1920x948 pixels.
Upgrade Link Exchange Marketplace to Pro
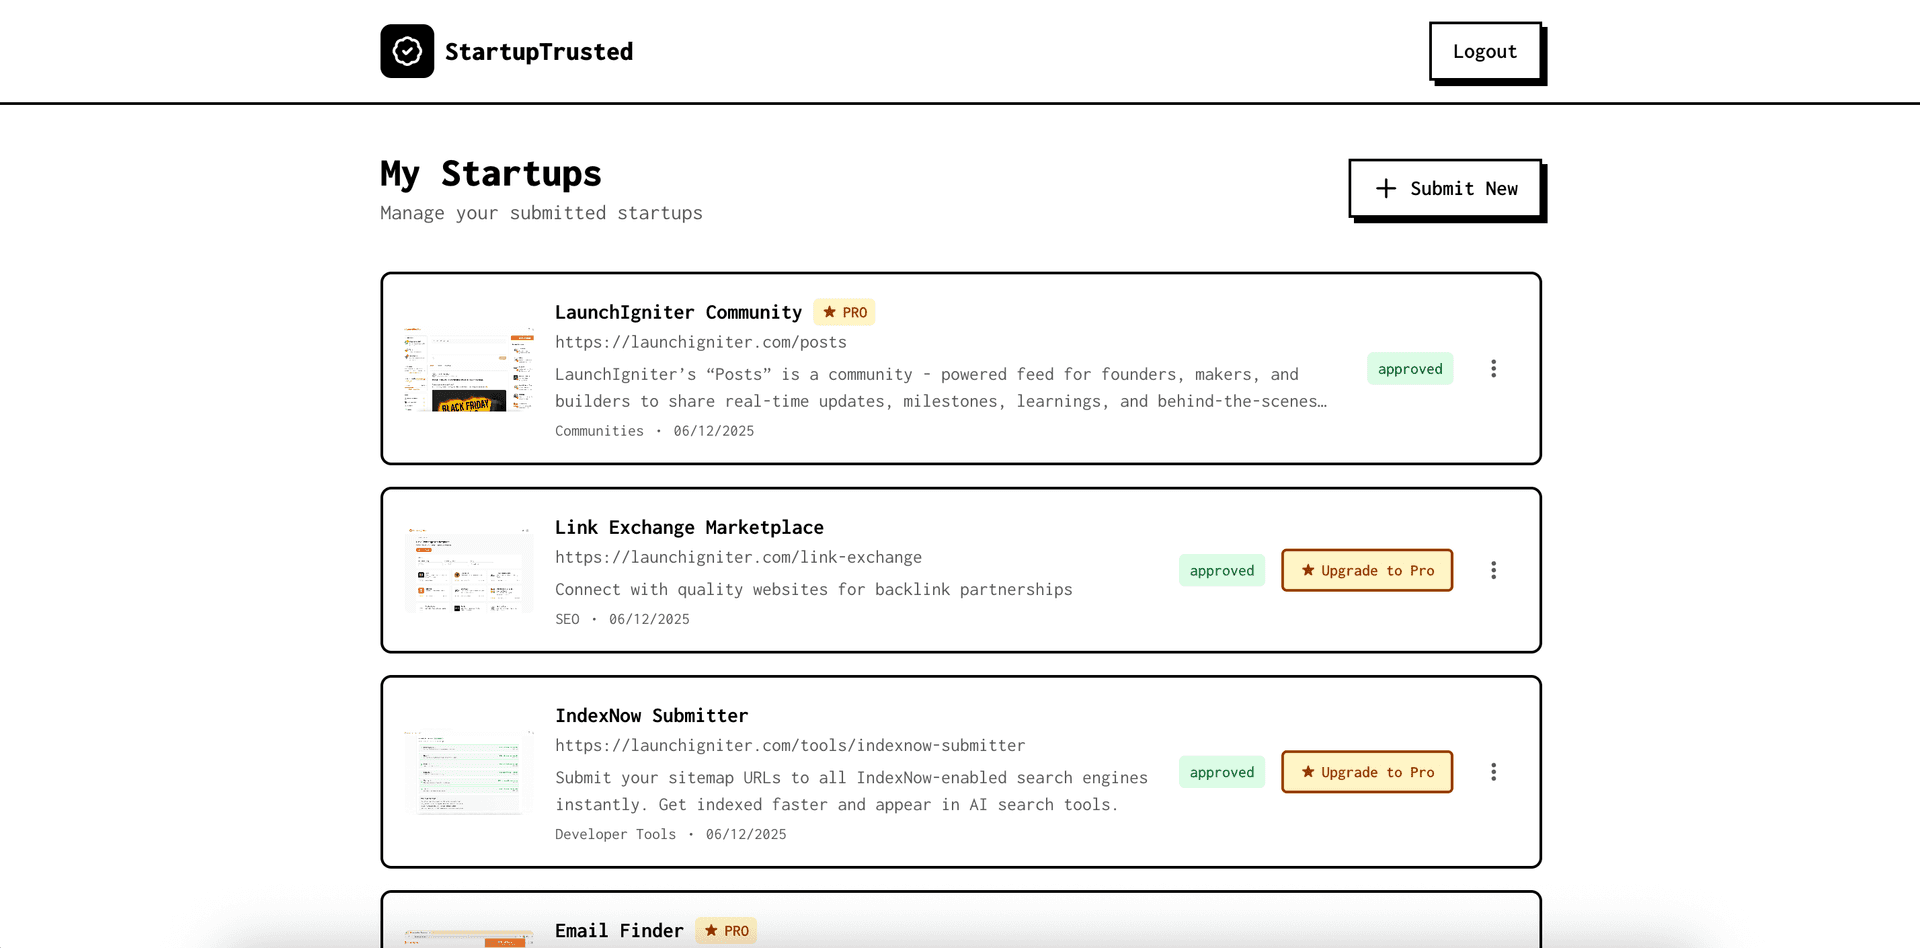click(1367, 570)
